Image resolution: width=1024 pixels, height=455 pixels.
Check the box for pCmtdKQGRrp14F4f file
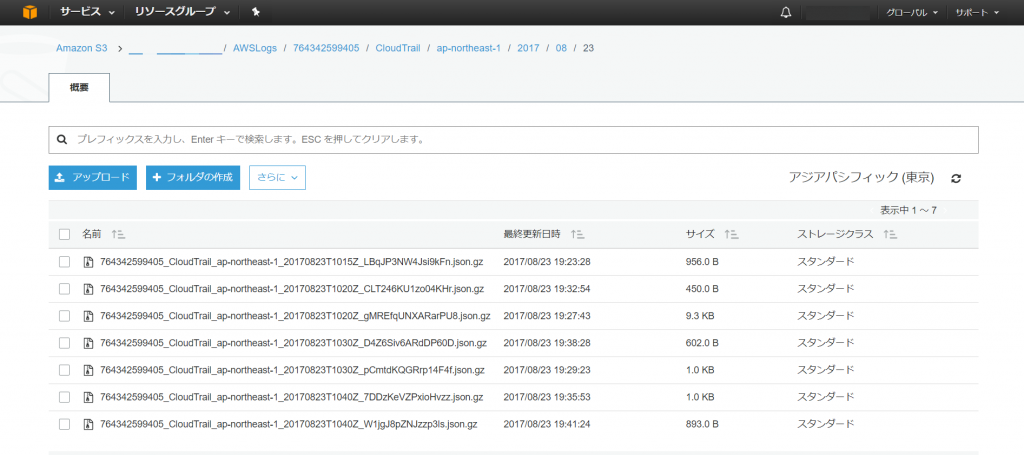[x=64, y=370]
